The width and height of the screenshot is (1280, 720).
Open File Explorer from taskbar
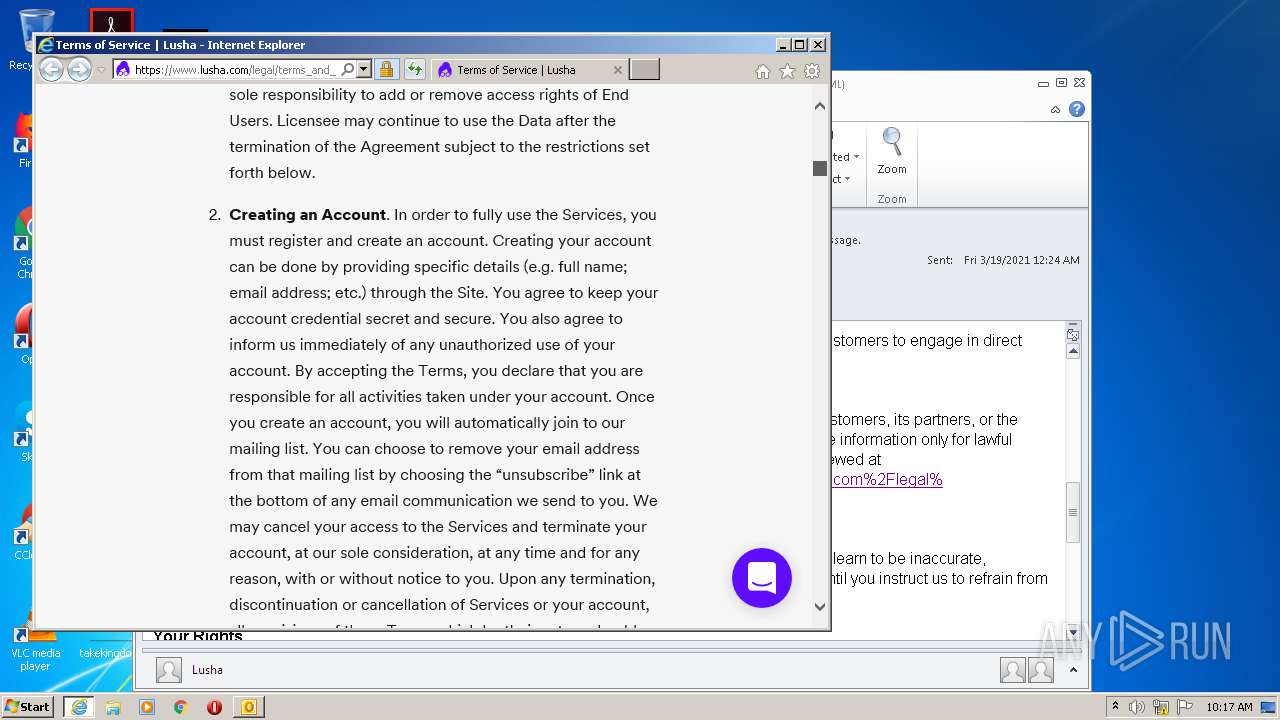coord(113,707)
